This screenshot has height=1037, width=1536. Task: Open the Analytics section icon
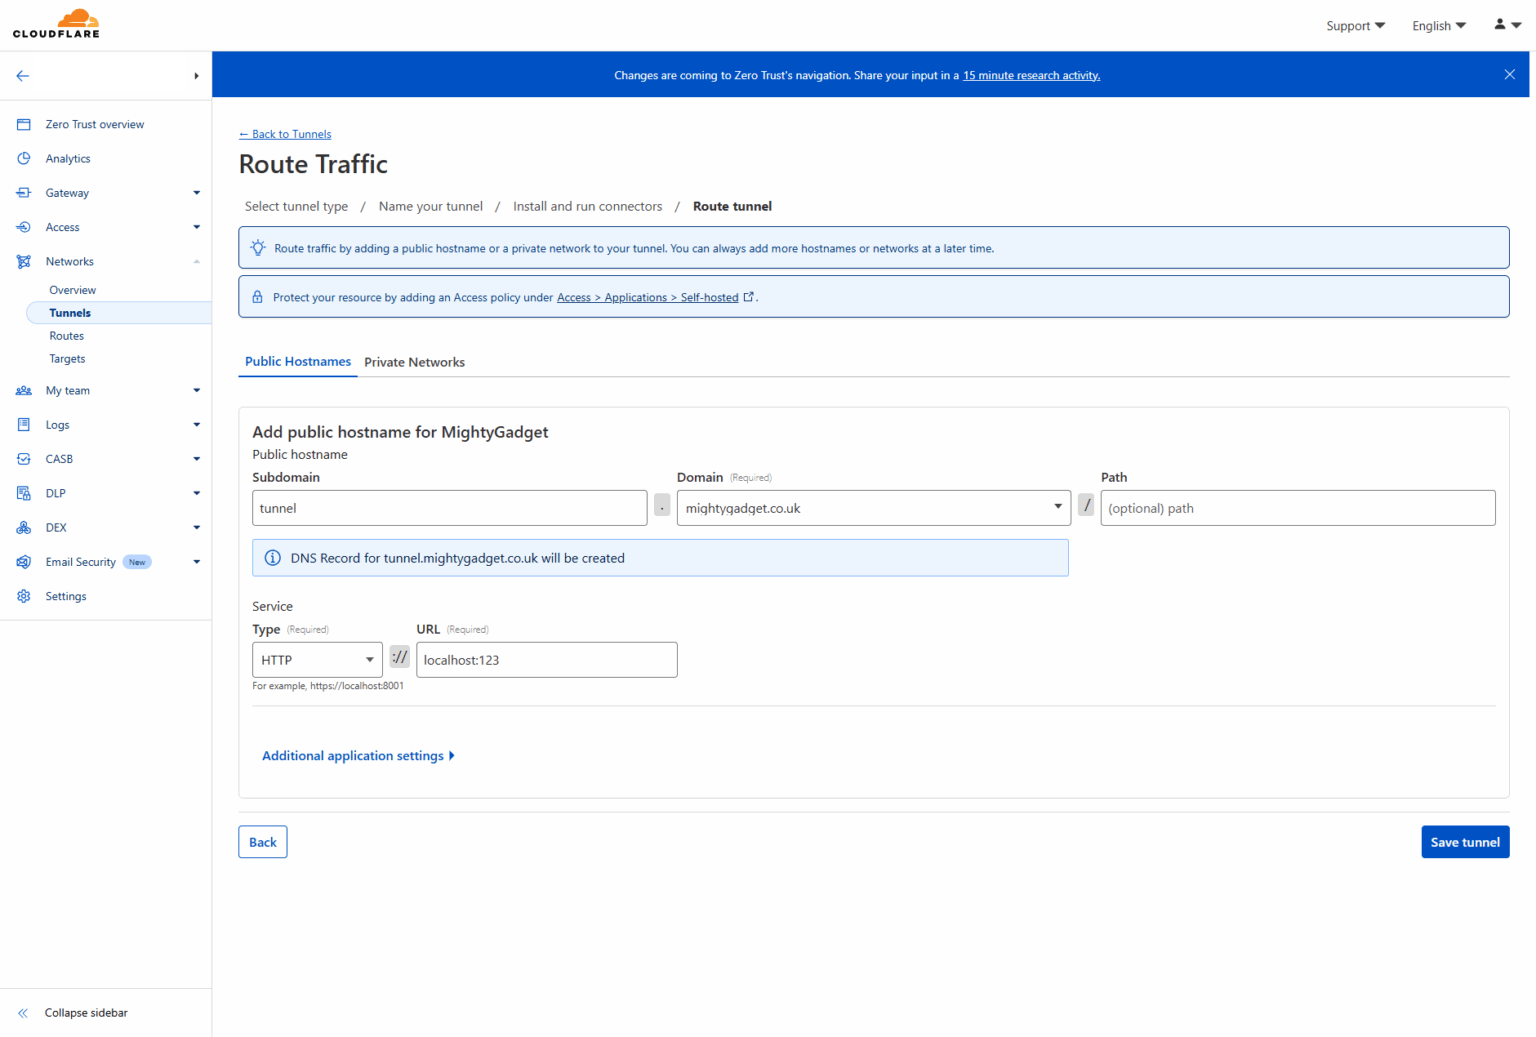23,158
